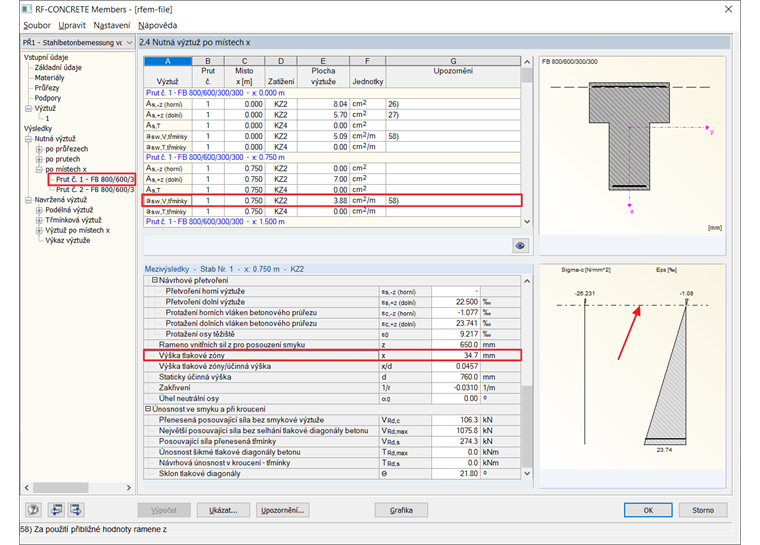Select the Materiály tree item

[50, 77]
